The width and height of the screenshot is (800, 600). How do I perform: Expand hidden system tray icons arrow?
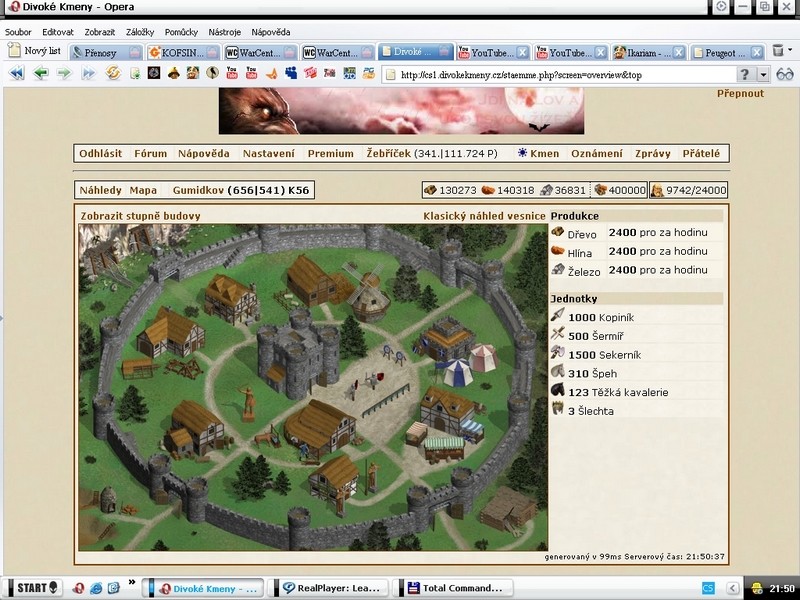735,587
